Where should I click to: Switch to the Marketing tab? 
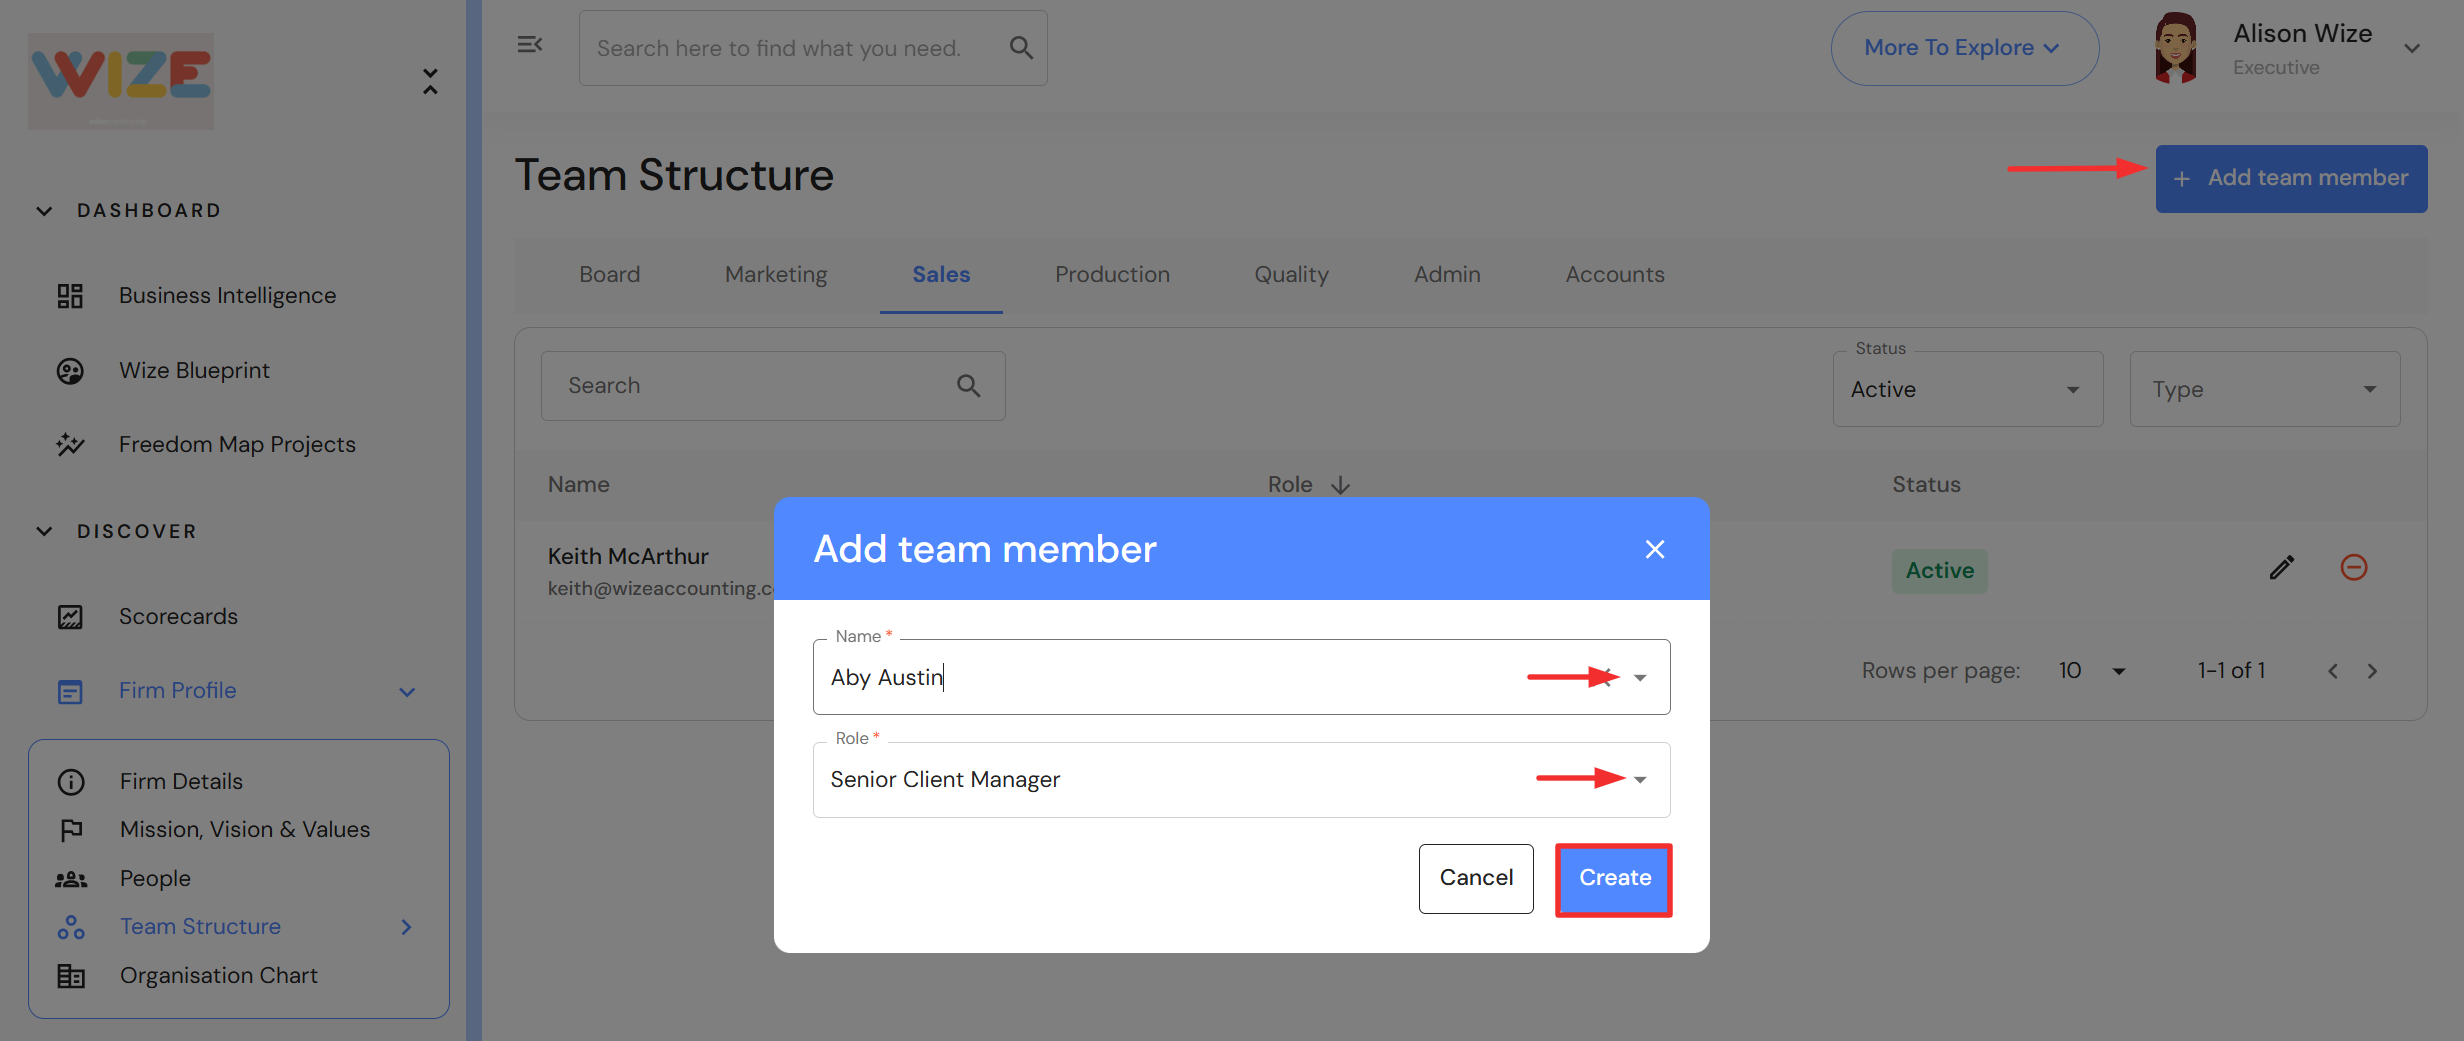coord(776,274)
